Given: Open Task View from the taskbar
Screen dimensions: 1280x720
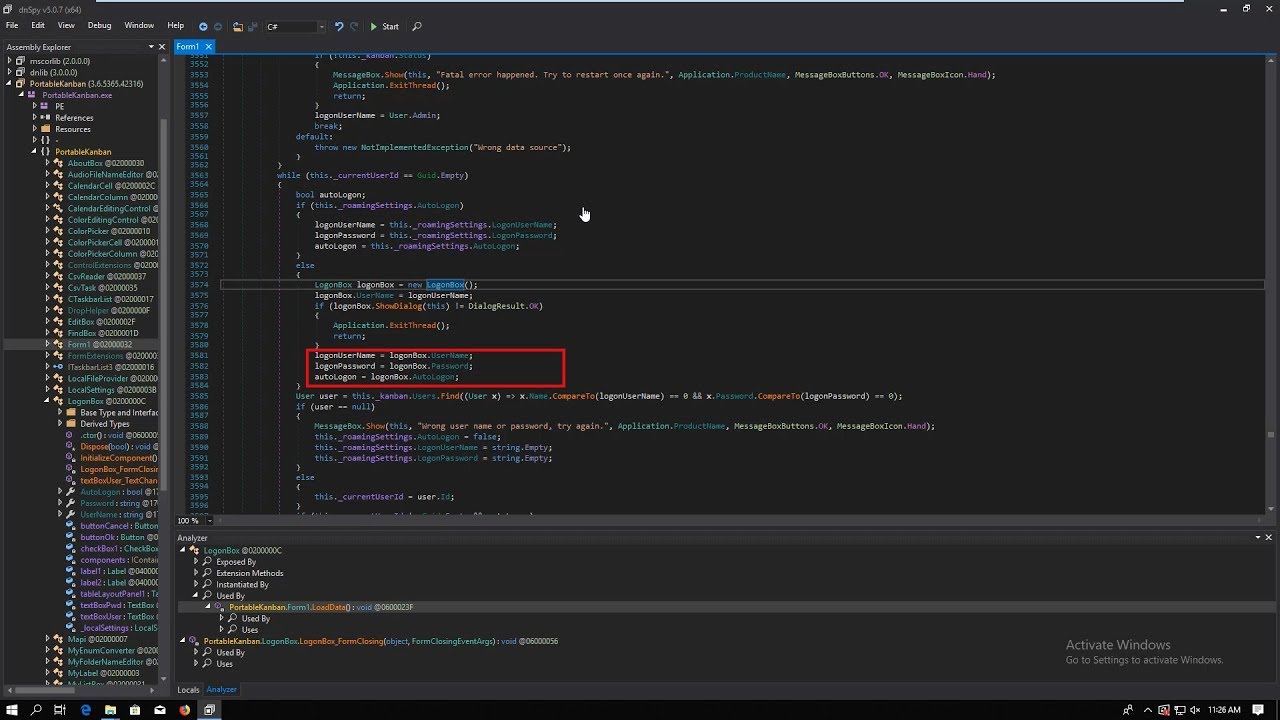Looking at the screenshot, I should tap(60, 709).
